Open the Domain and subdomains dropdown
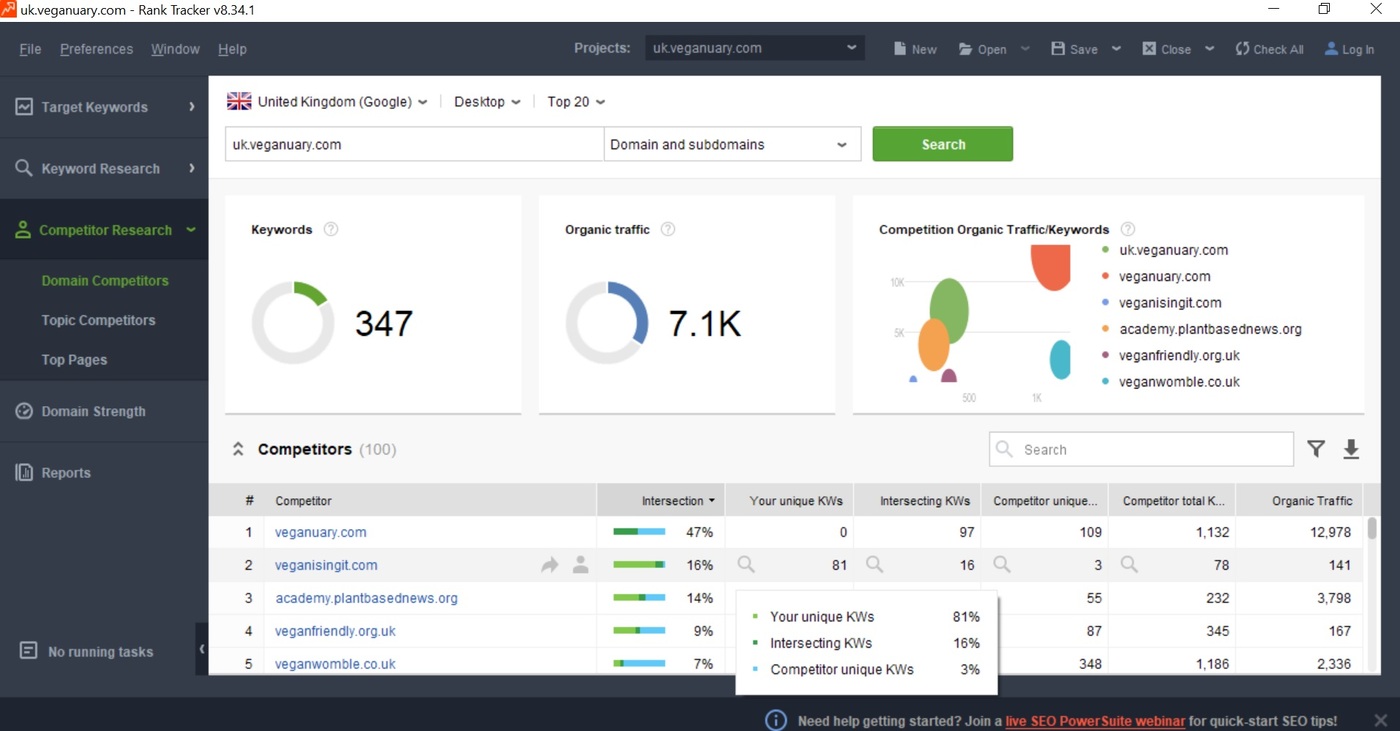 (732, 144)
